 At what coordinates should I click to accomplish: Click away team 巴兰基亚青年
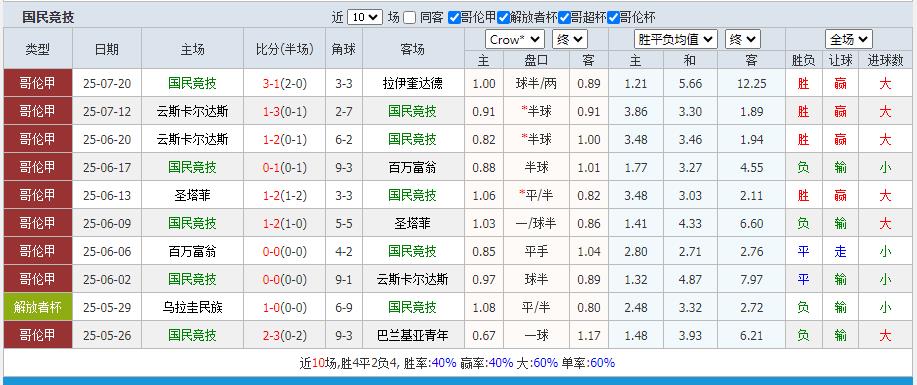[x=412, y=335]
